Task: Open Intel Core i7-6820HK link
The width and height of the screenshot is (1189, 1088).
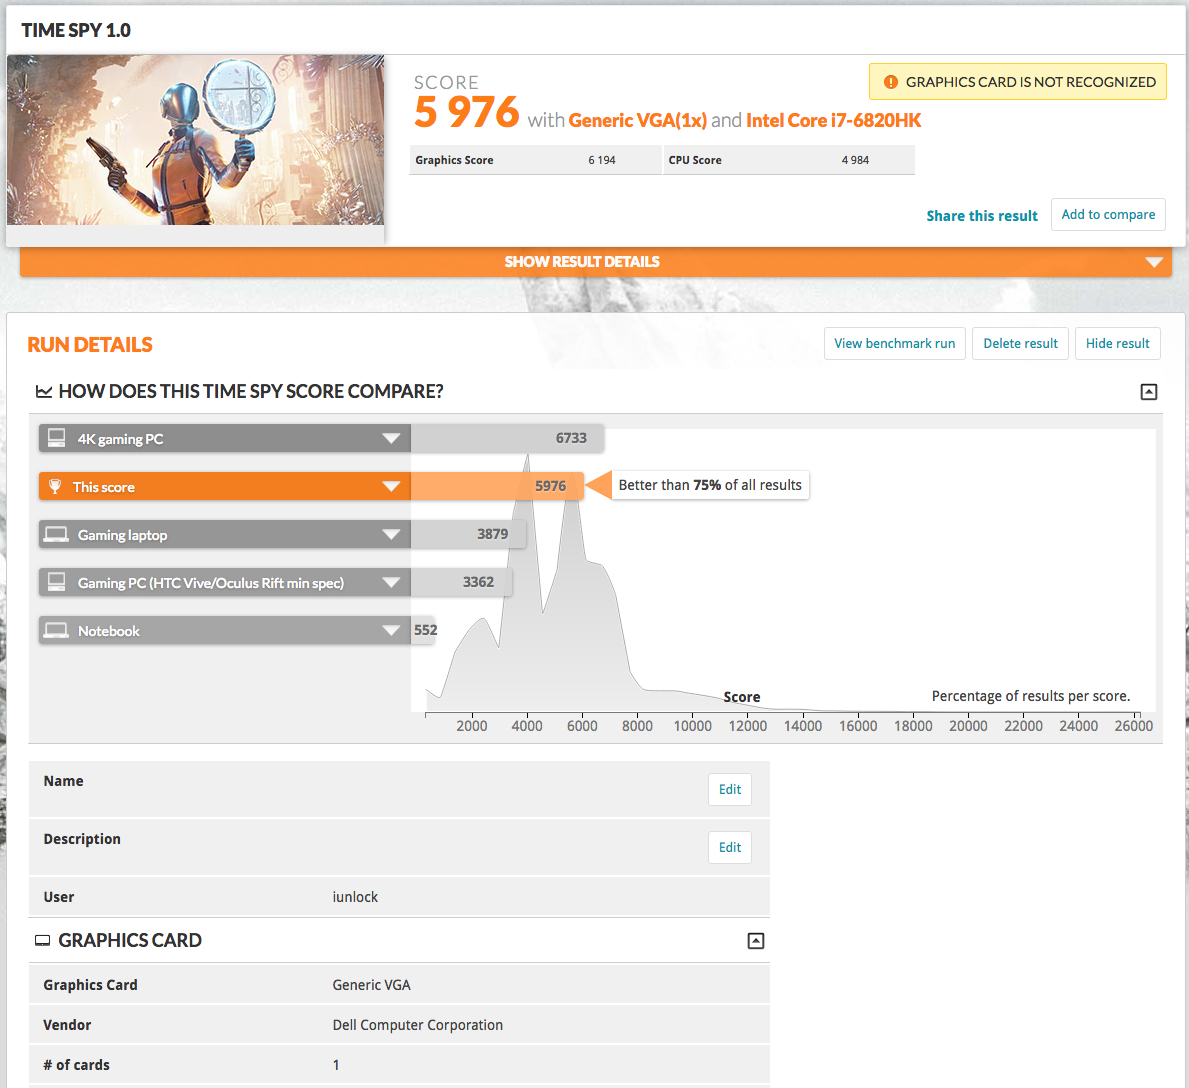Action: pyautogui.click(x=833, y=121)
